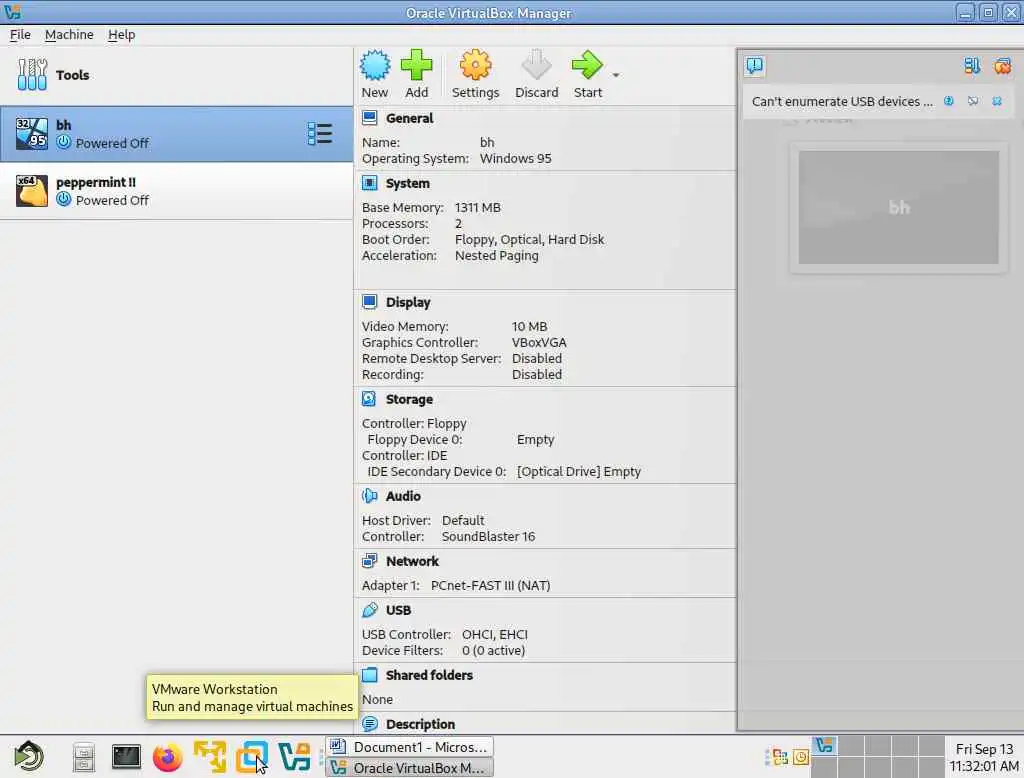Image resolution: width=1024 pixels, height=778 pixels.
Task: Click the SoundBlaster 16 controller value
Action: [x=488, y=536]
